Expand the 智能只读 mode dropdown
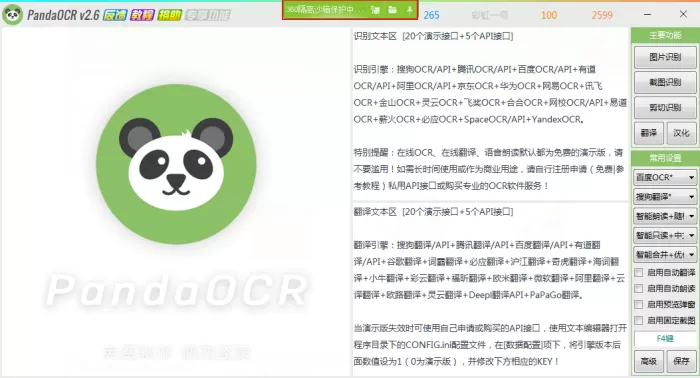 (665, 235)
